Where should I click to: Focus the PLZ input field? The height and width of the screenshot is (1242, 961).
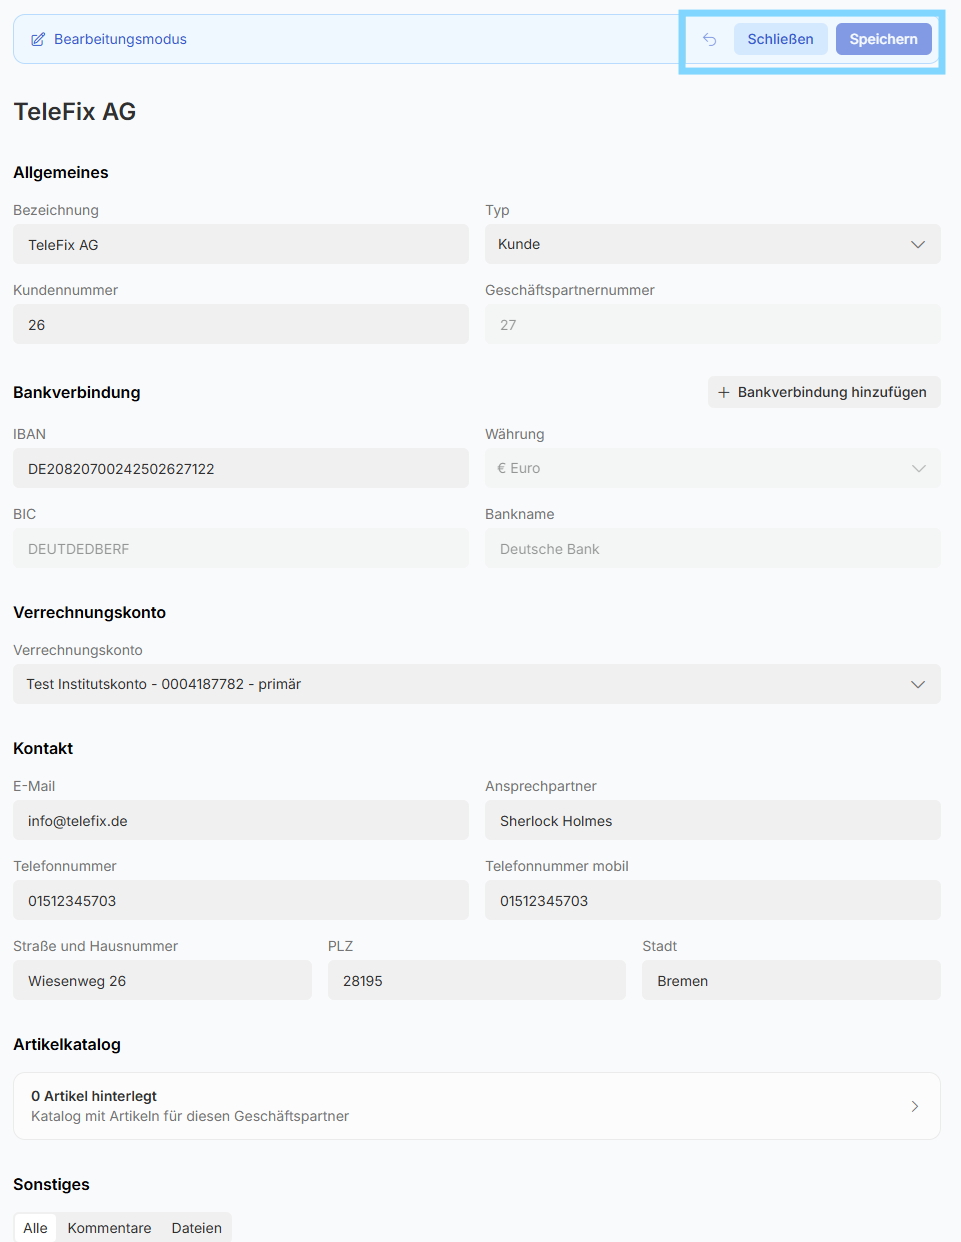(476, 981)
